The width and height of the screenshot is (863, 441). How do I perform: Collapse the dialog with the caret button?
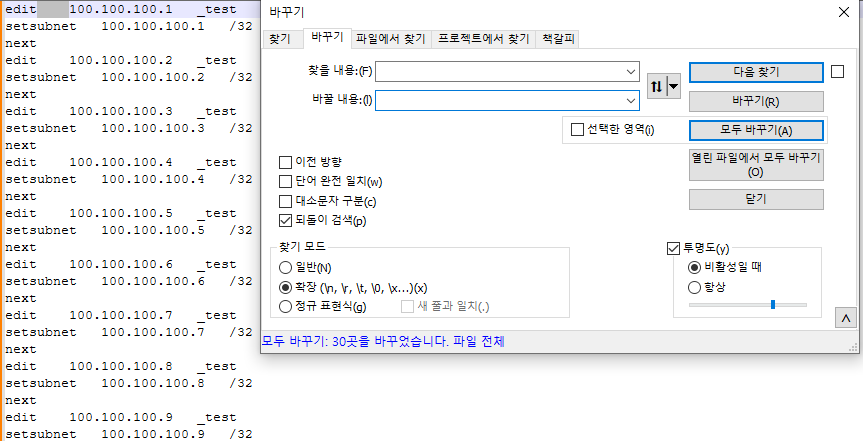[x=846, y=319]
